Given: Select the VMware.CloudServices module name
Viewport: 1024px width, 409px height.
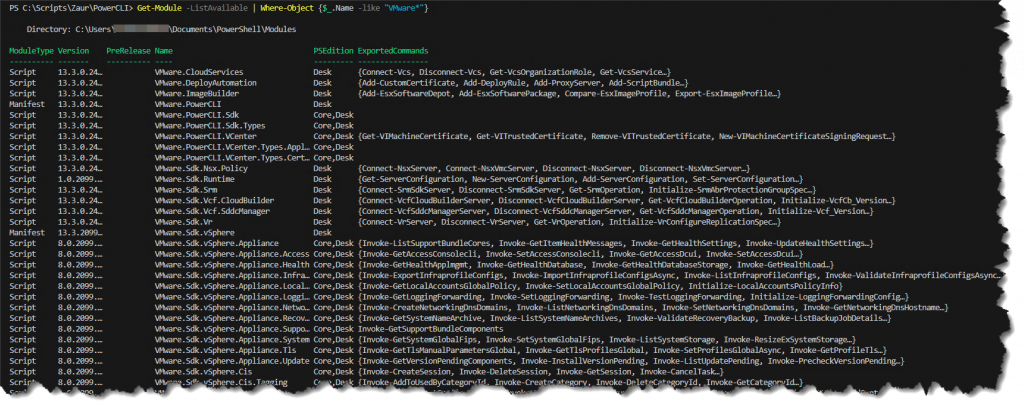Looking at the screenshot, I should pos(200,73).
